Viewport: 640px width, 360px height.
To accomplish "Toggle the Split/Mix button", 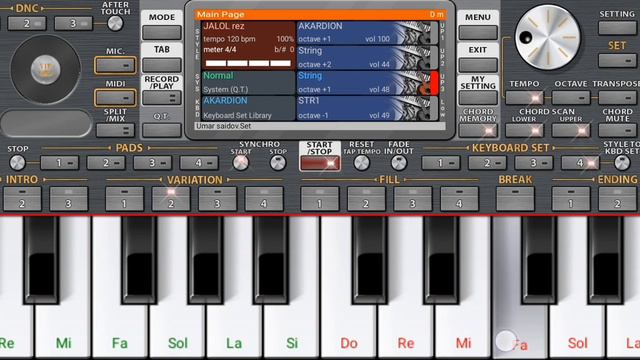I will [115, 131].
